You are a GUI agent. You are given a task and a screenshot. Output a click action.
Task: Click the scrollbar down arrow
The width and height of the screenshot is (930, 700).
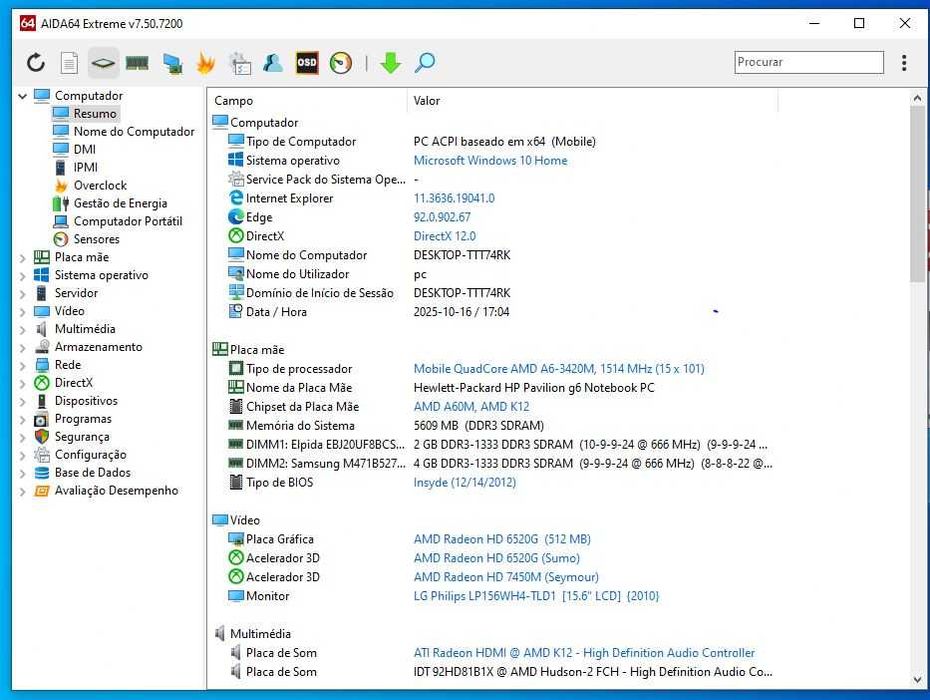tap(917, 680)
